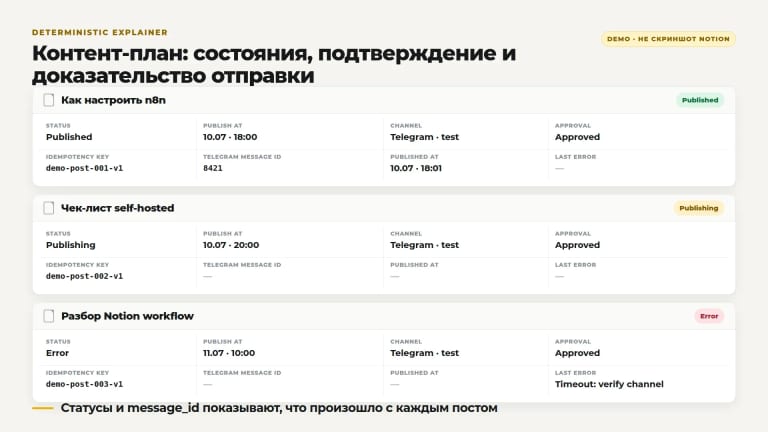The image size is (768, 432).
Task: Click Telegram message ID 8421
Action: click(213, 168)
